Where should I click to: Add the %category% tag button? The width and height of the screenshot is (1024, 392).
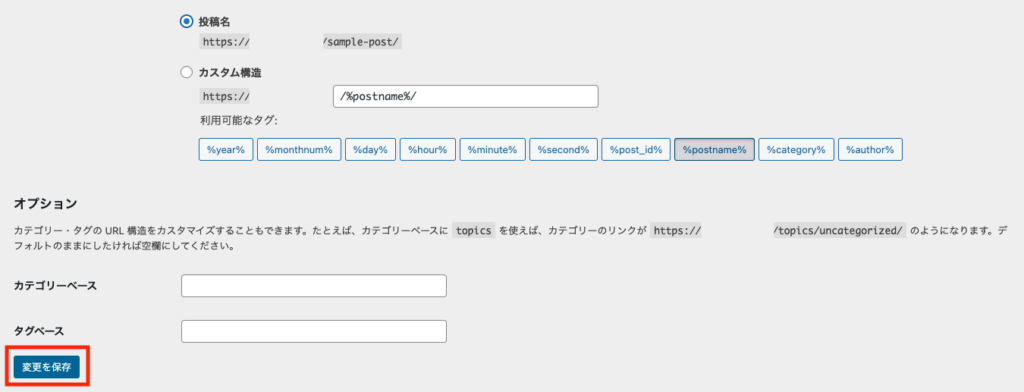(x=796, y=150)
